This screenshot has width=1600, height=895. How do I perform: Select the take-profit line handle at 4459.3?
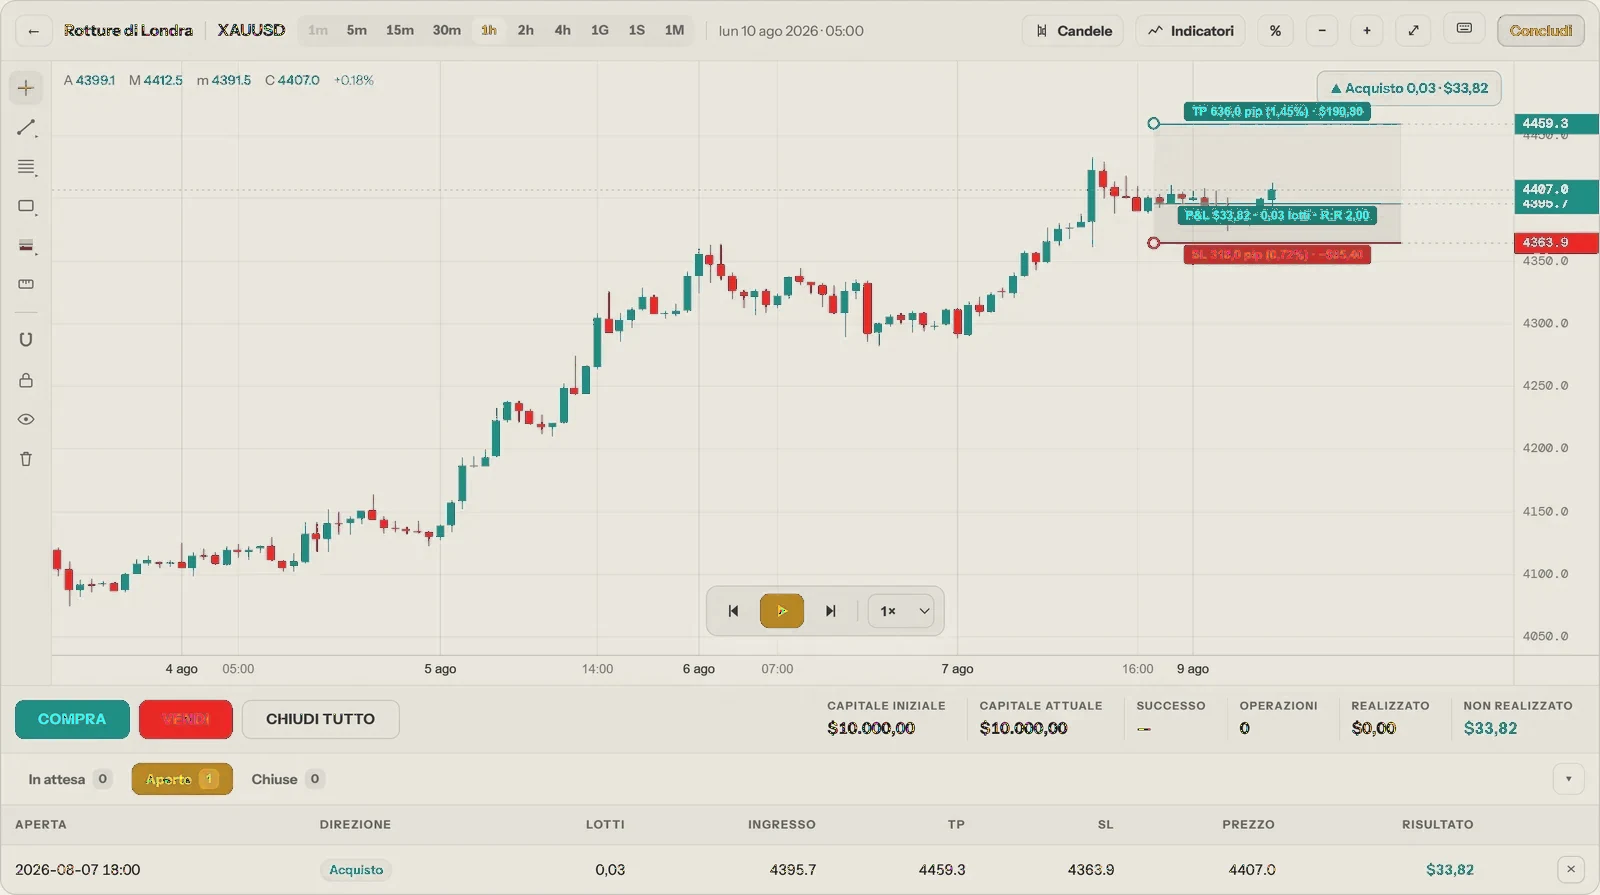[x=1154, y=124]
